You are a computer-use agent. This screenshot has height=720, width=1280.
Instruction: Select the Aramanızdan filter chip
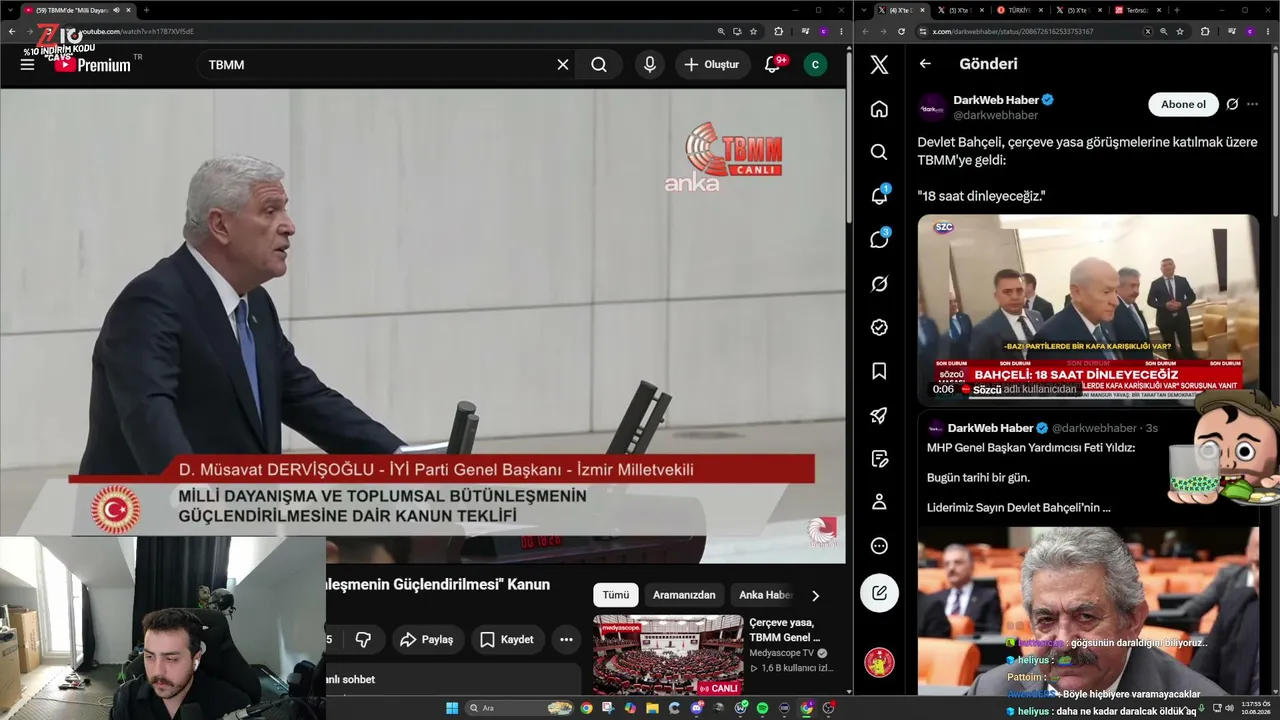(684, 595)
